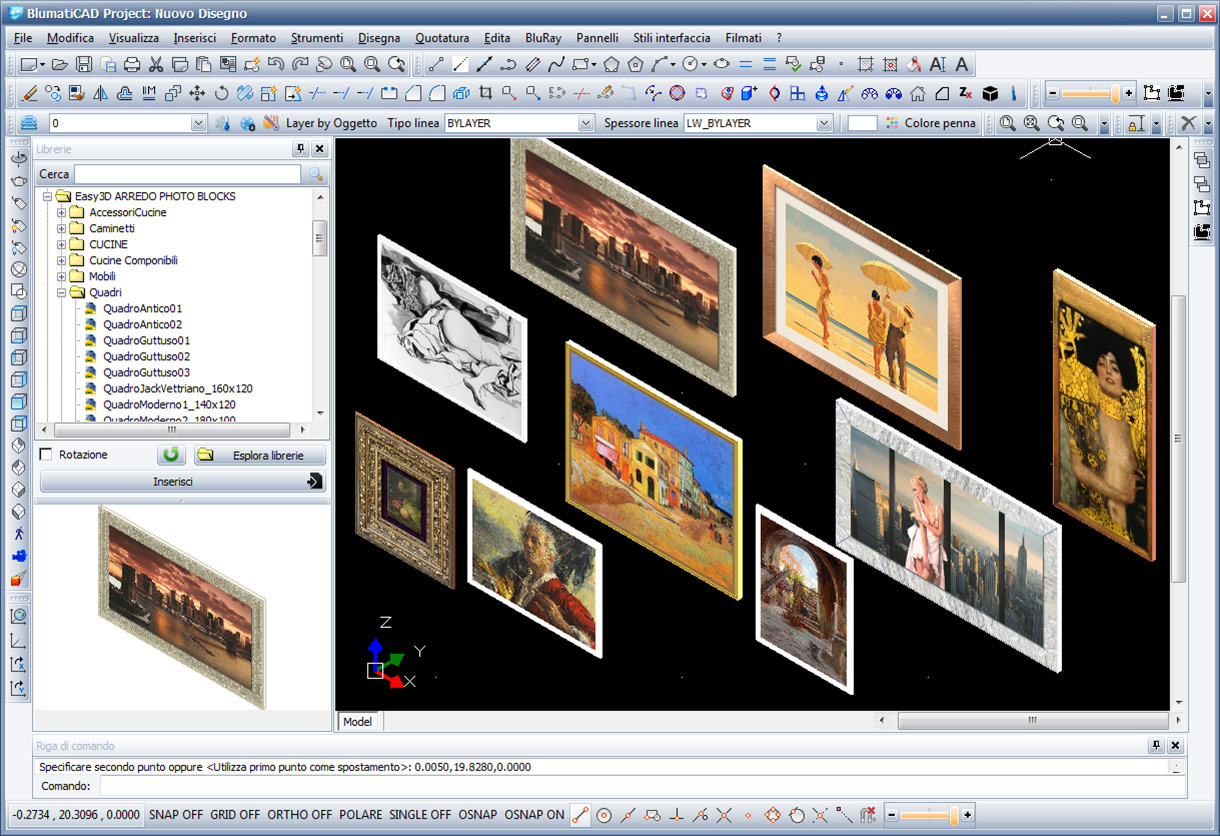Click the multiline text AI icon
1220x836 pixels.
[x=937, y=65]
